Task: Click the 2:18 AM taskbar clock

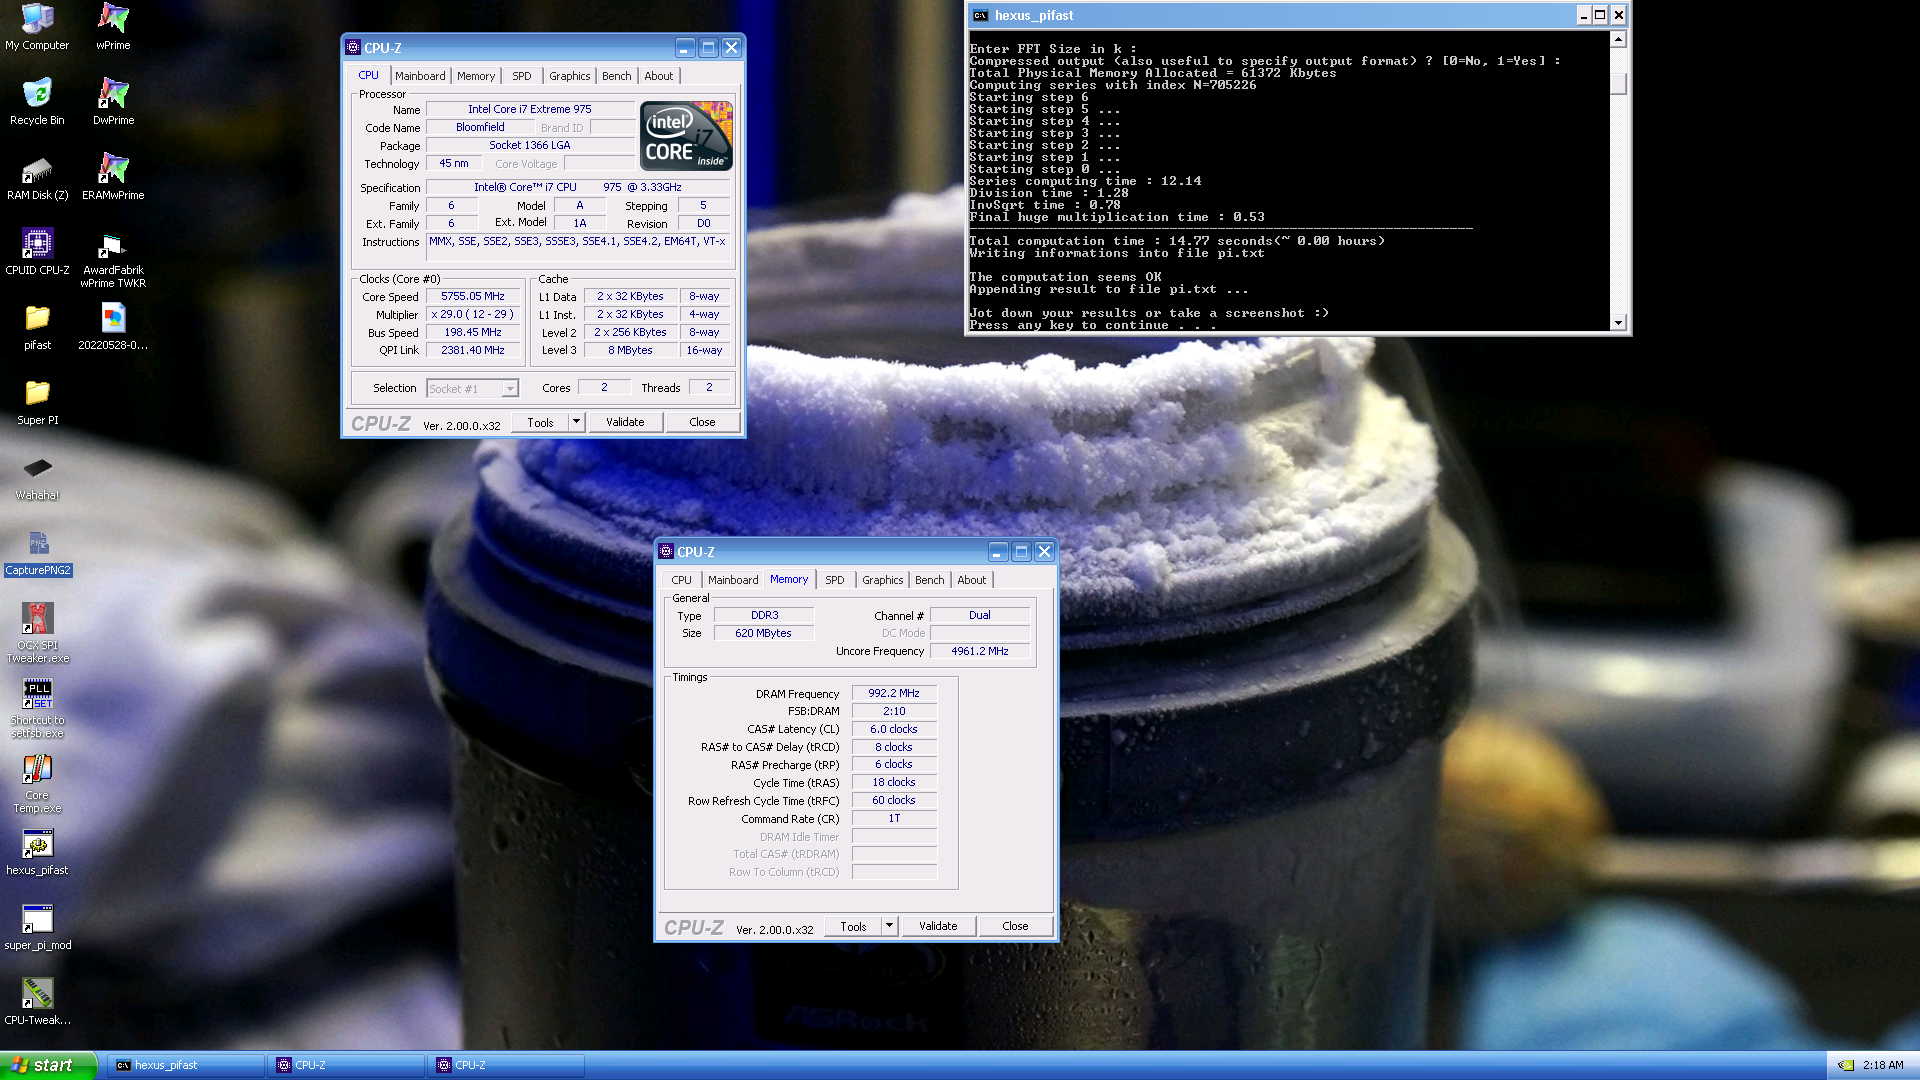Action: coord(1883,1065)
